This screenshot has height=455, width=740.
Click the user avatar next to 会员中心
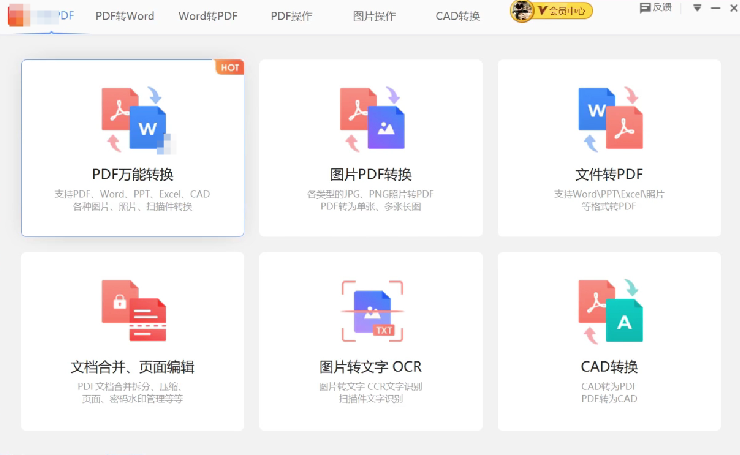point(521,11)
